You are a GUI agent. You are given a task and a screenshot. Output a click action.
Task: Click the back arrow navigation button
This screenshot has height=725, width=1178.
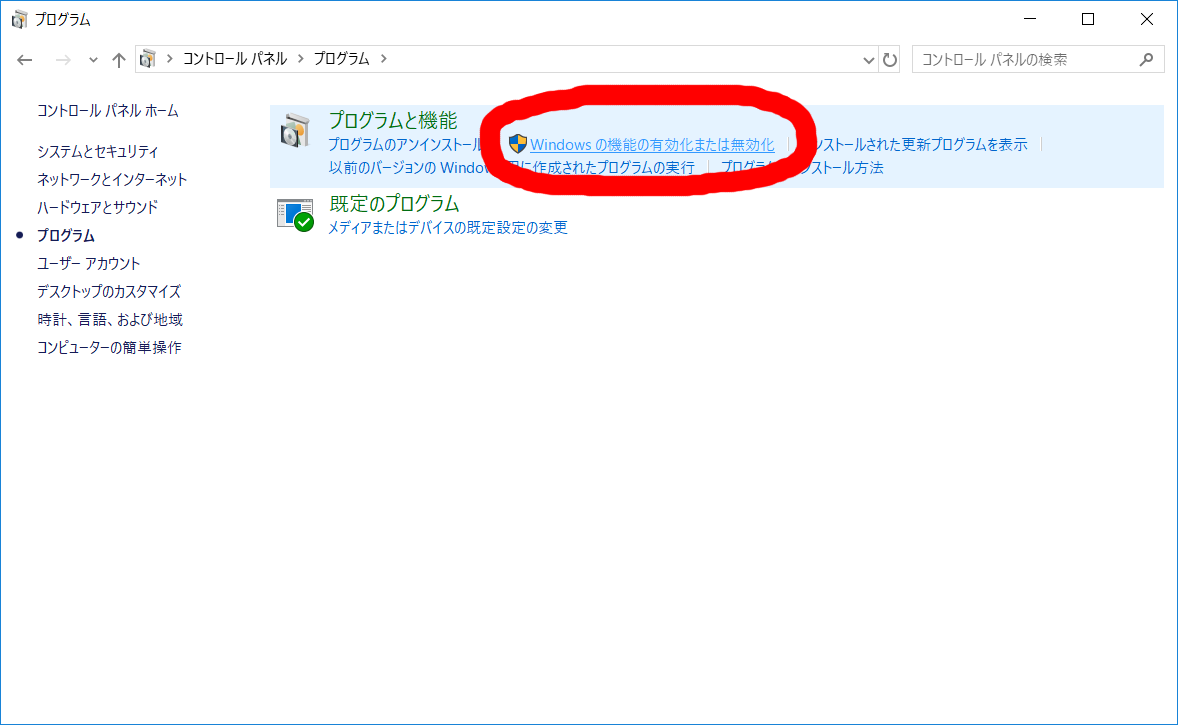tap(26, 60)
